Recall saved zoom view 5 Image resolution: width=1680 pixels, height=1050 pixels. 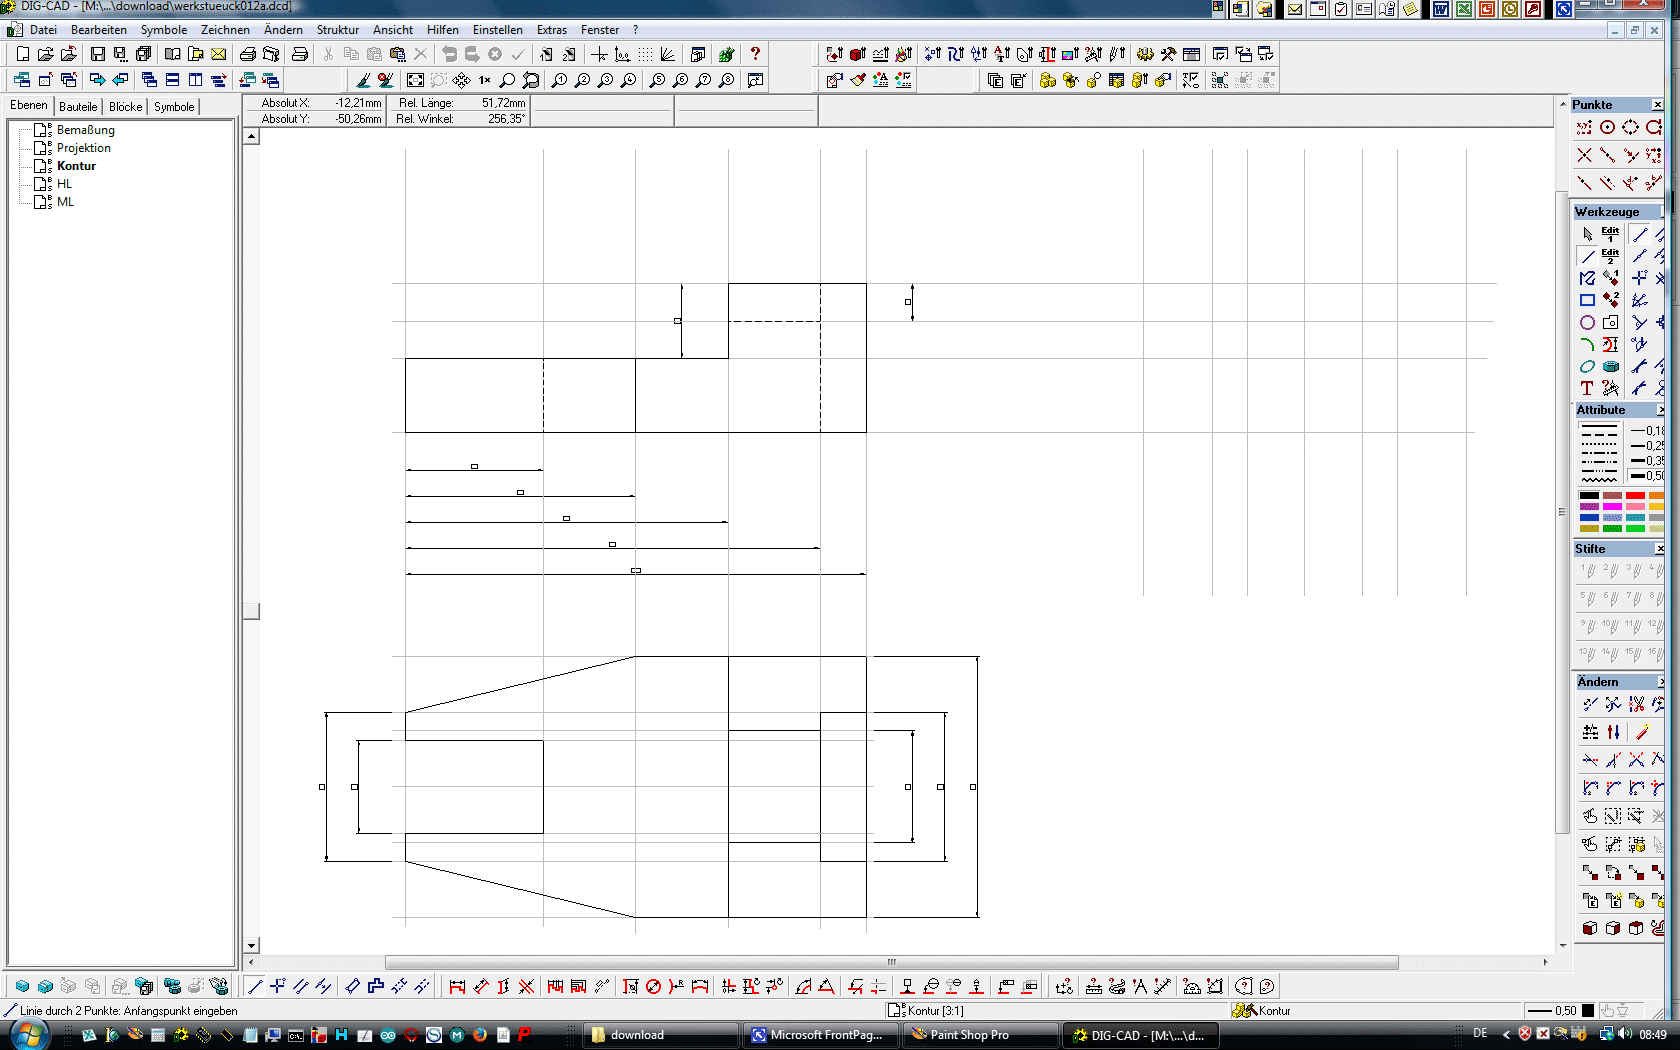657,80
